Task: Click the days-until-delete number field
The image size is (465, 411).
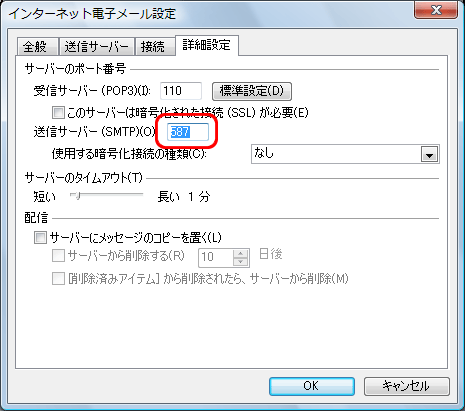Action: (x=216, y=257)
